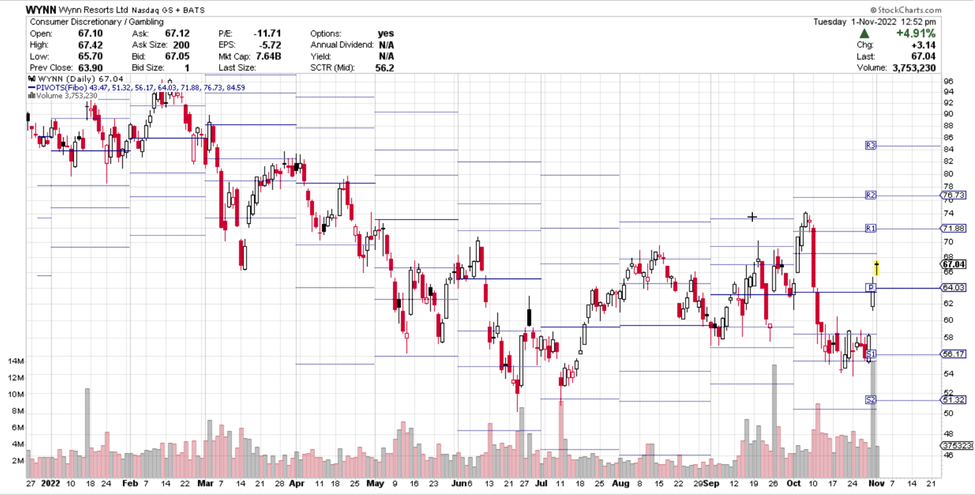Click the 64.03 pivot price tag
Image resolution: width=975 pixels, height=495 pixels.
pyautogui.click(x=954, y=287)
